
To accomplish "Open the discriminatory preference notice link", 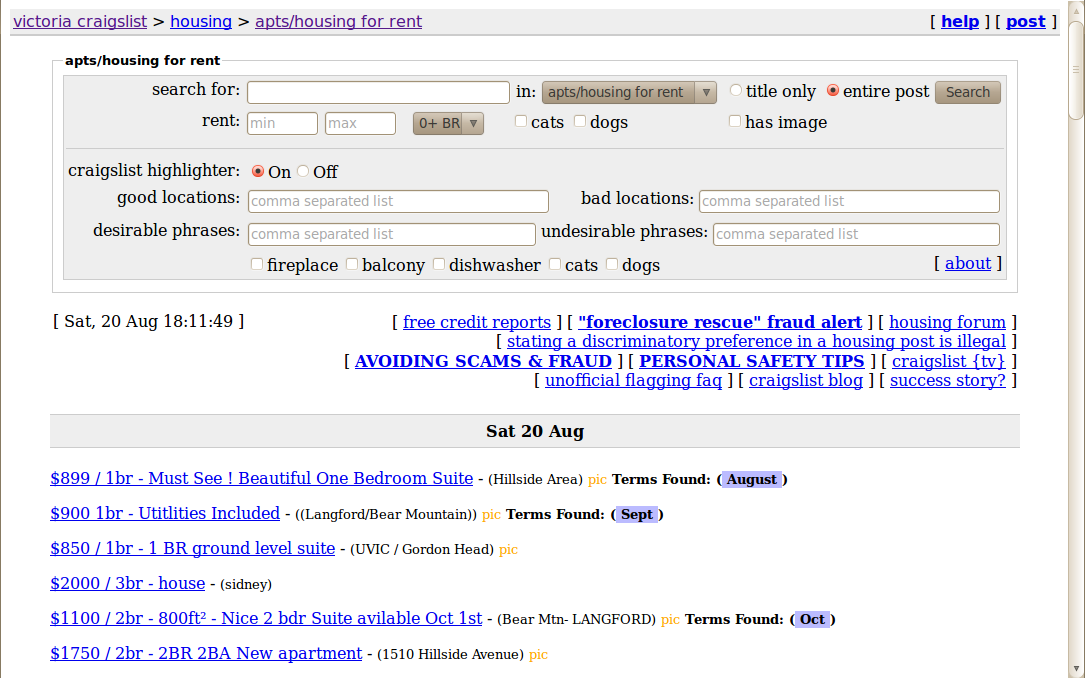I will (x=756, y=342).
